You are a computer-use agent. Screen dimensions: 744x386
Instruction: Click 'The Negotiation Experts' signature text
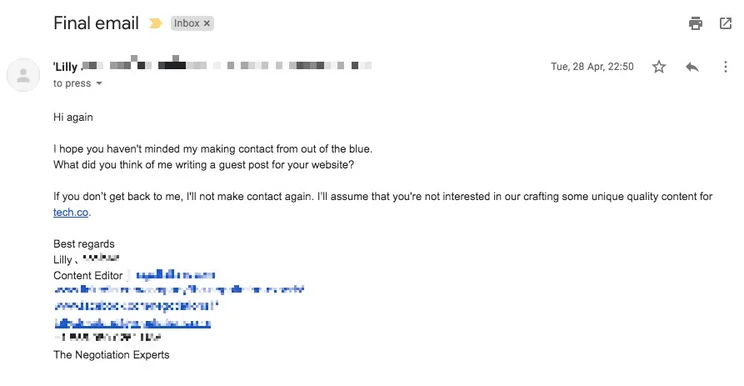pyautogui.click(x=112, y=355)
